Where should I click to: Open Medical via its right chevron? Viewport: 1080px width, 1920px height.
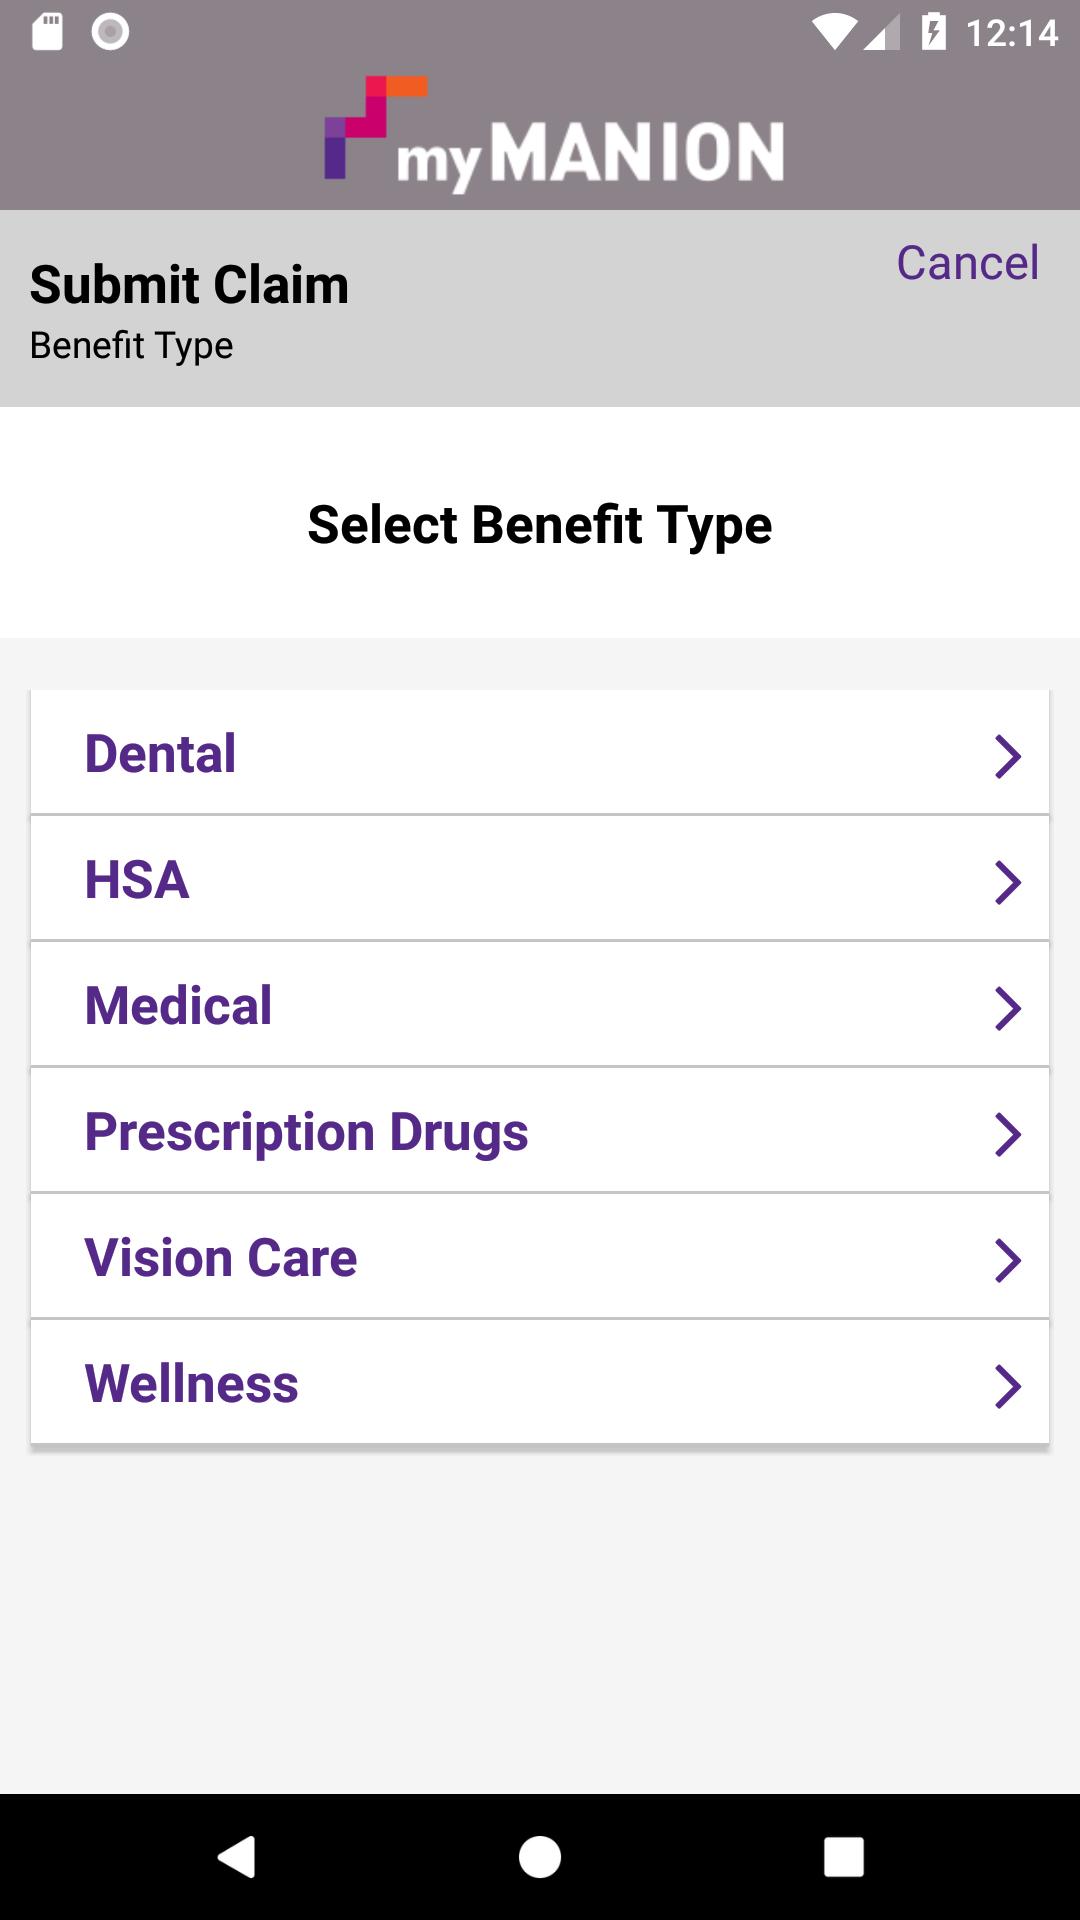pos(1007,1008)
